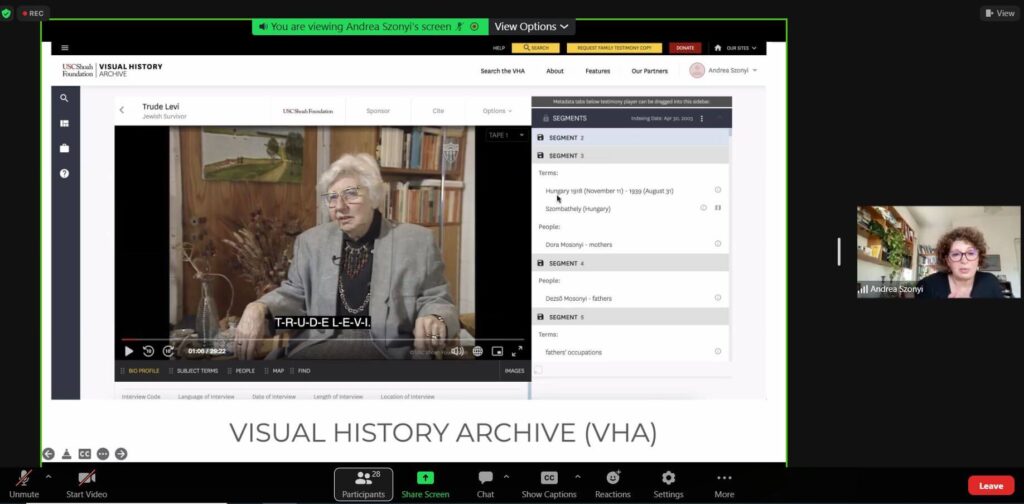
Task: Expand chat options arrow next to Chat
Action: pos(506,477)
